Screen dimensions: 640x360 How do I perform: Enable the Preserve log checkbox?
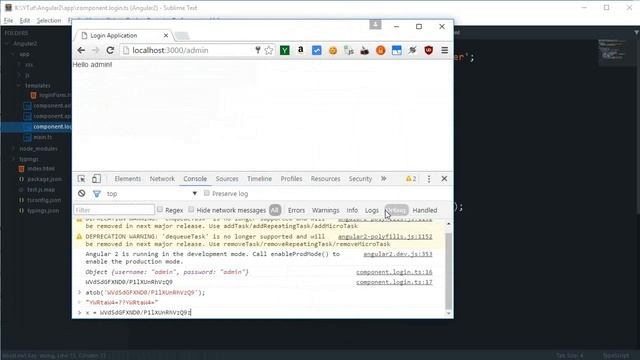207,193
